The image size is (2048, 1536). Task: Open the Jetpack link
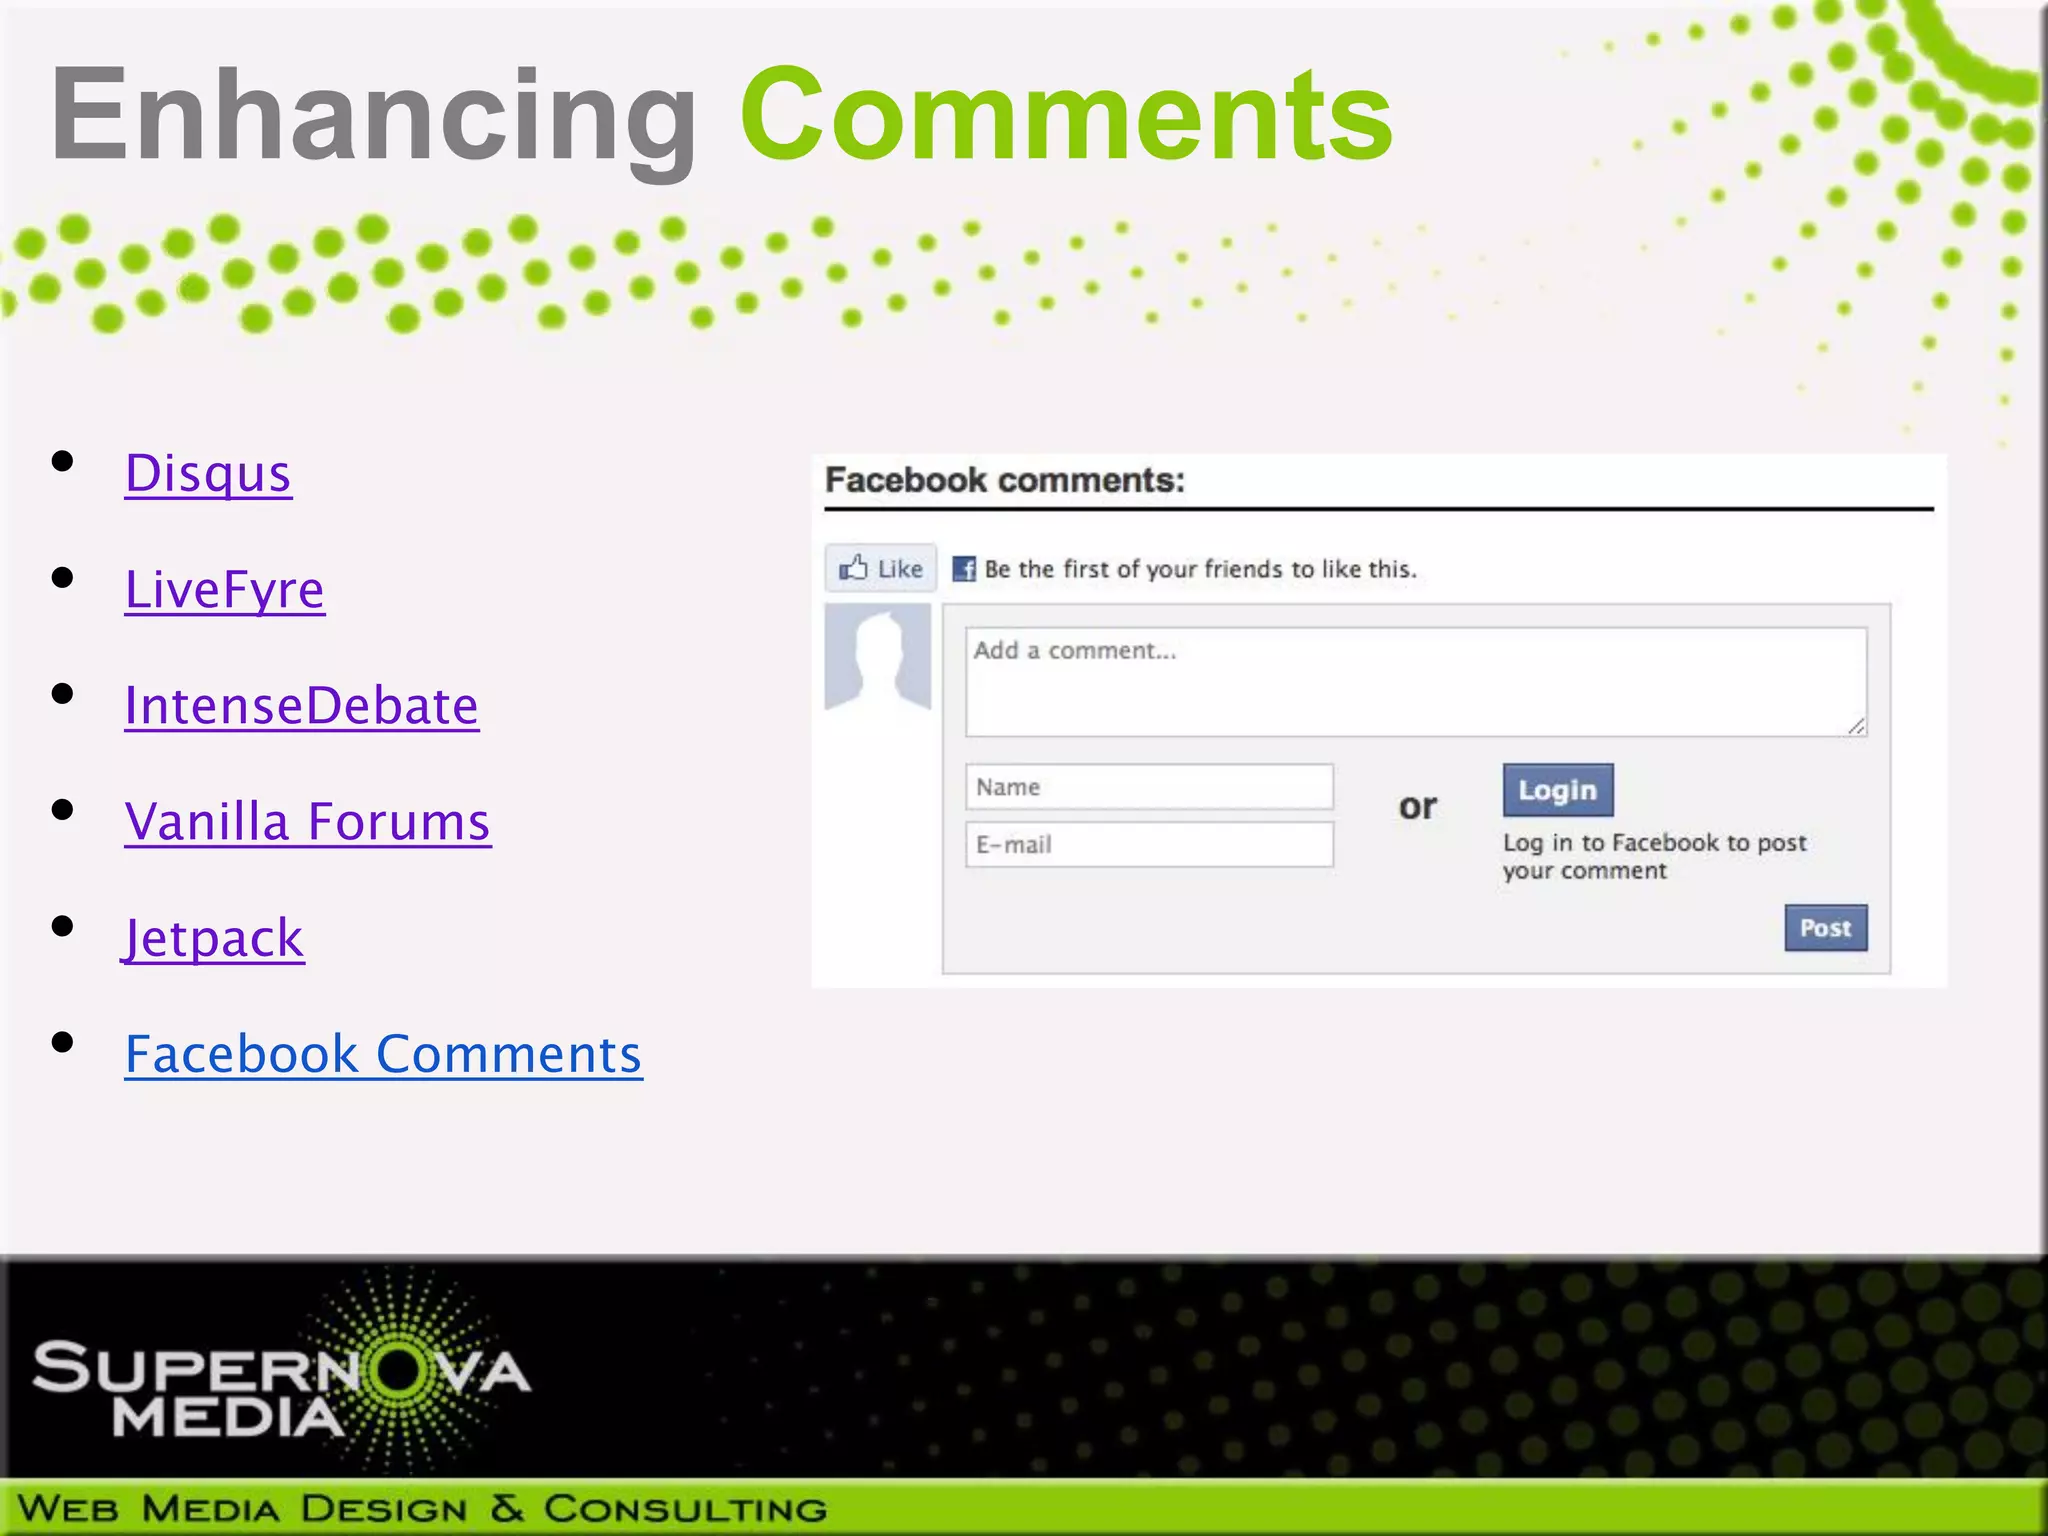[213, 938]
